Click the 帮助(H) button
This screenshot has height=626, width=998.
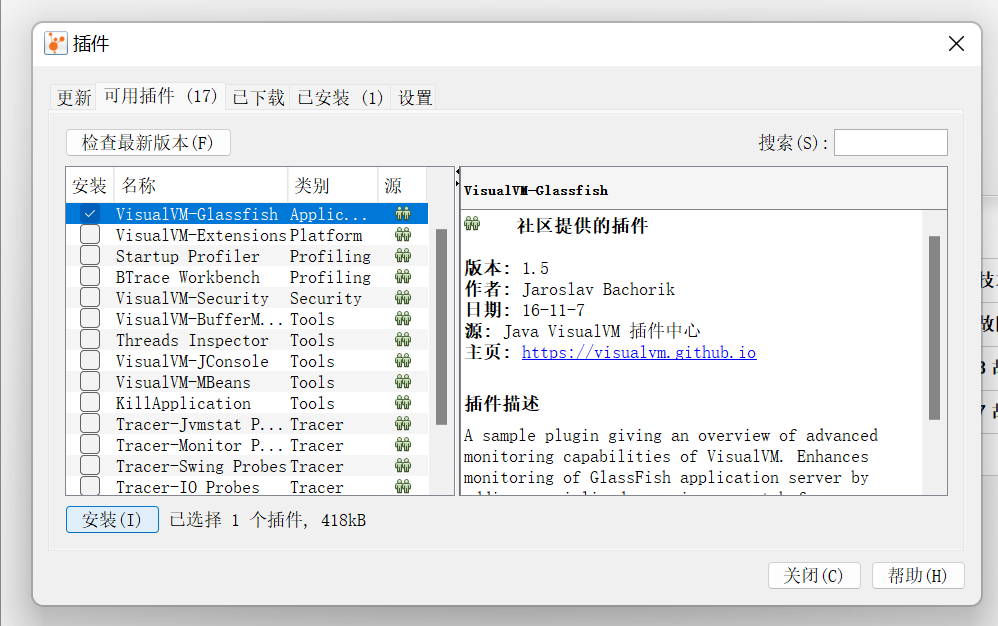pos(918,576)
